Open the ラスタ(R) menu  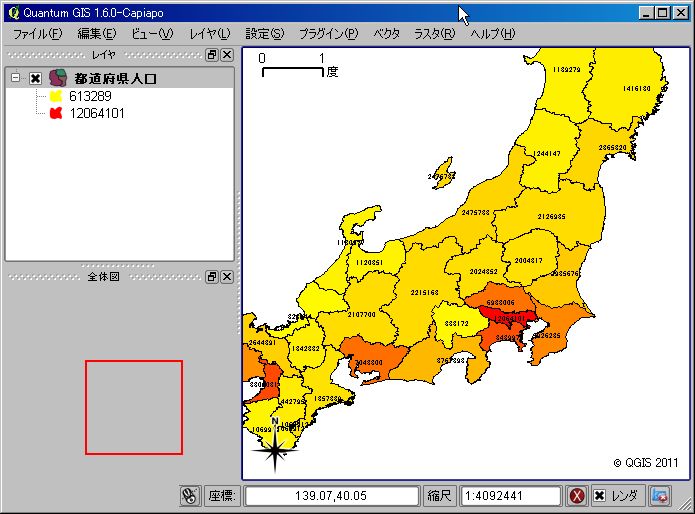pyautogui.click(x=434, y=33)
